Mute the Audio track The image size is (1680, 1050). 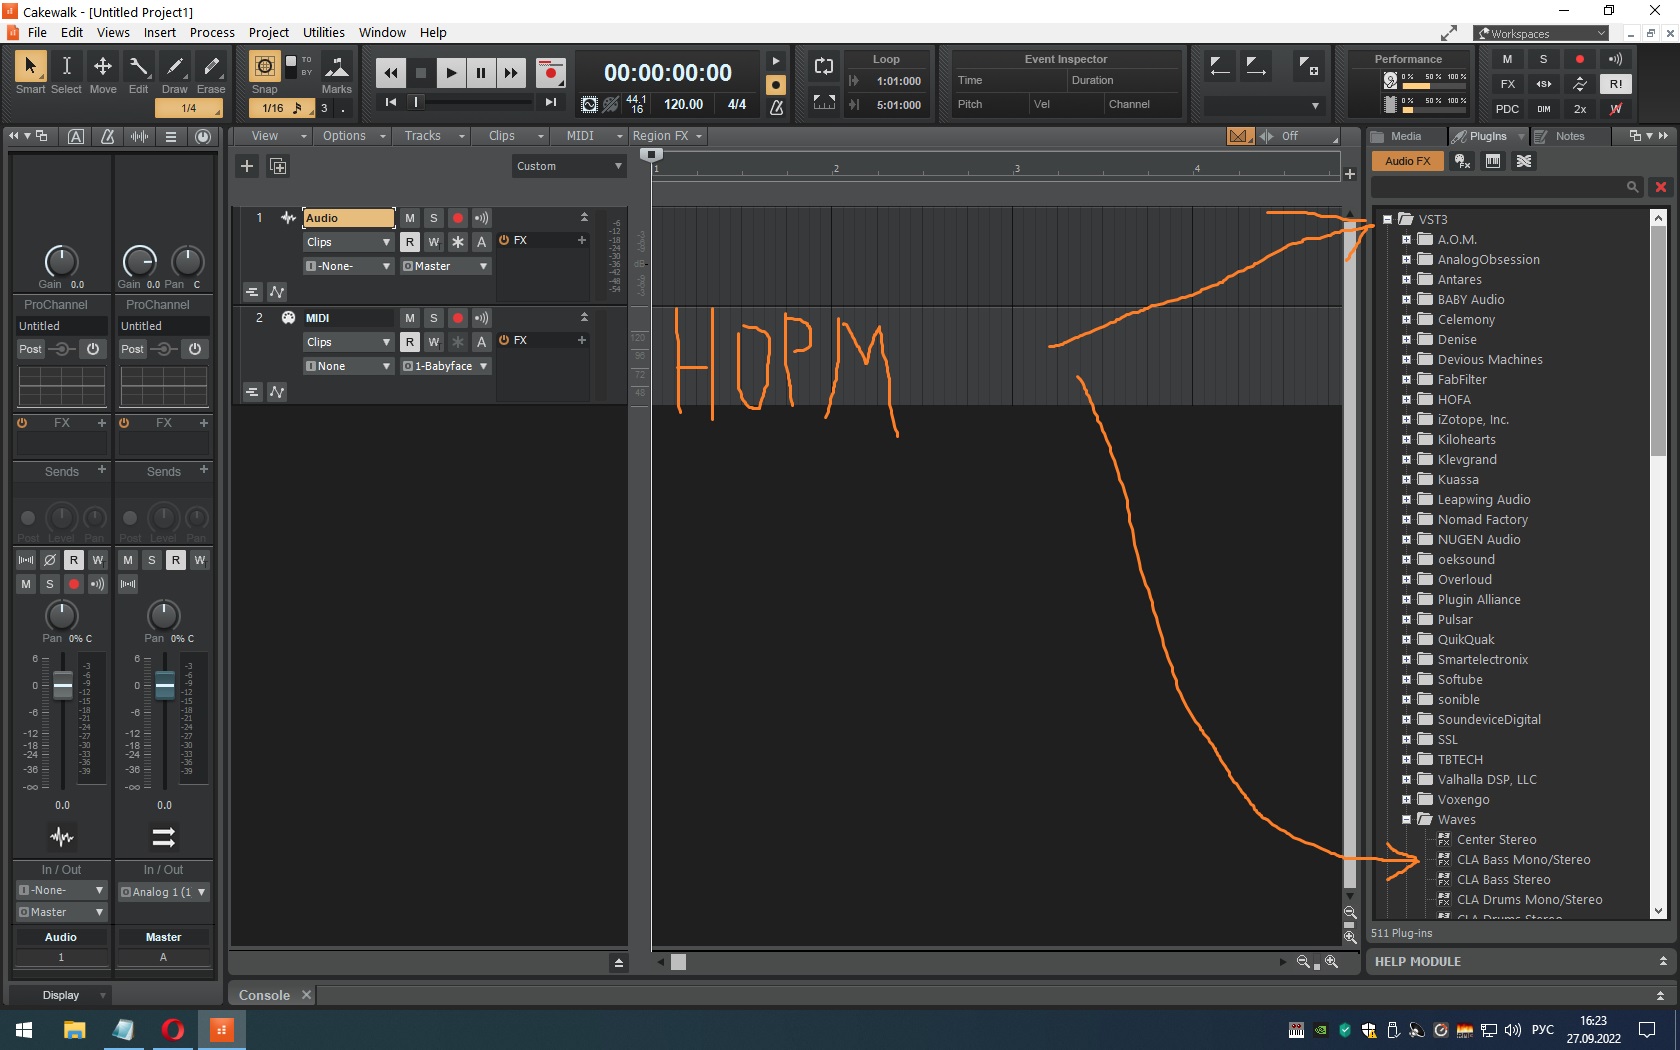coord(410,218)
